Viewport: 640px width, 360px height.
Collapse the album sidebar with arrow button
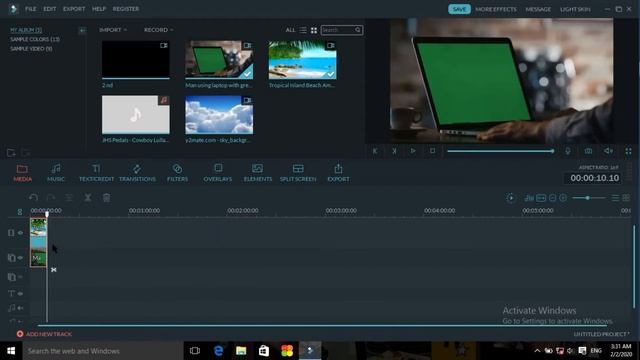pyautogui.click(x=82, y=30)
